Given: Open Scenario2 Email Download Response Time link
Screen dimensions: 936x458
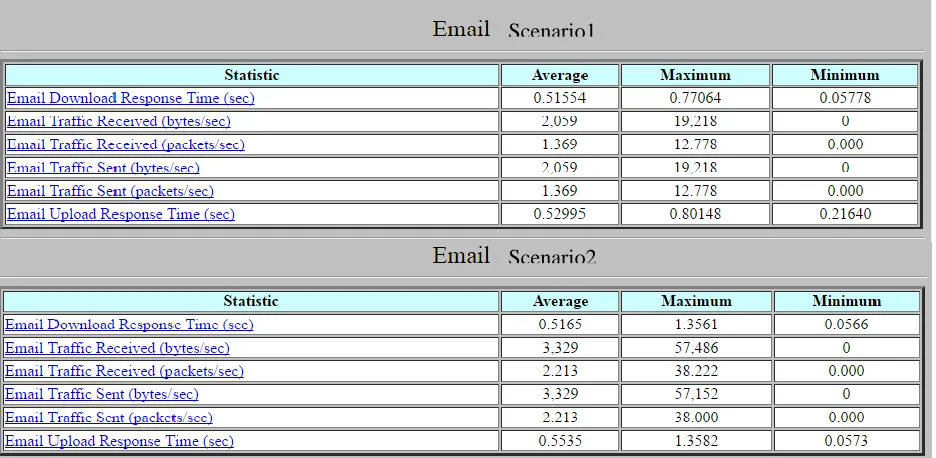Looking at the screenshot, I should coord(130,325).
